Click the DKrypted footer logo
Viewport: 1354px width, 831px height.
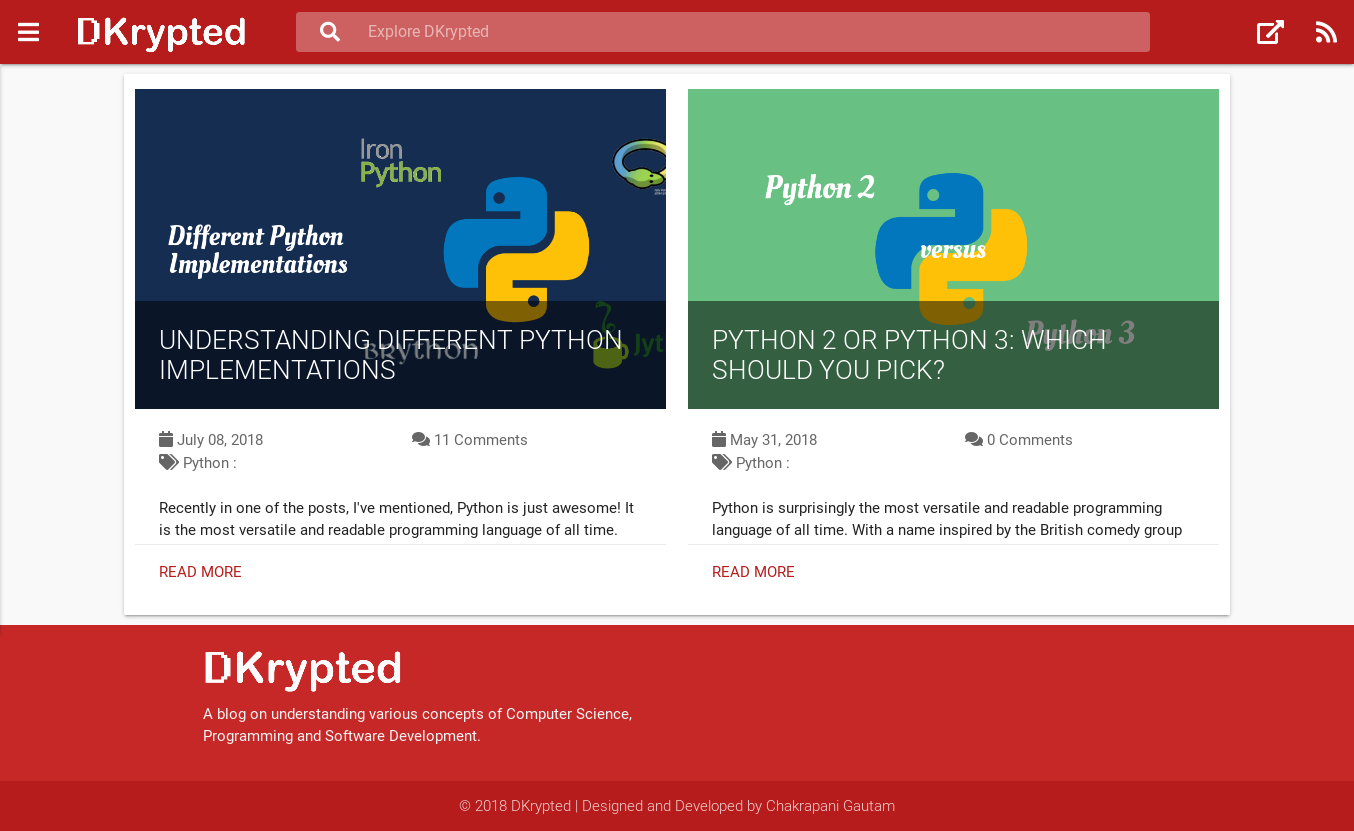(302, 670)
